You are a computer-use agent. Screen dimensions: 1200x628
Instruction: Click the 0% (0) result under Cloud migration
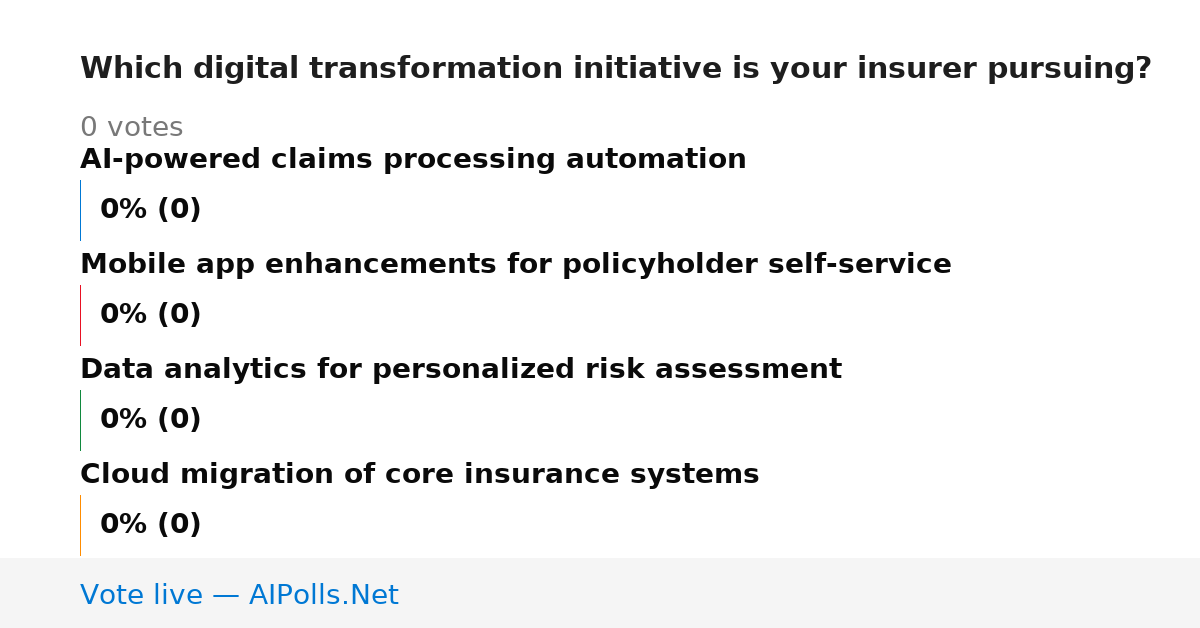[x=151, y=525]
